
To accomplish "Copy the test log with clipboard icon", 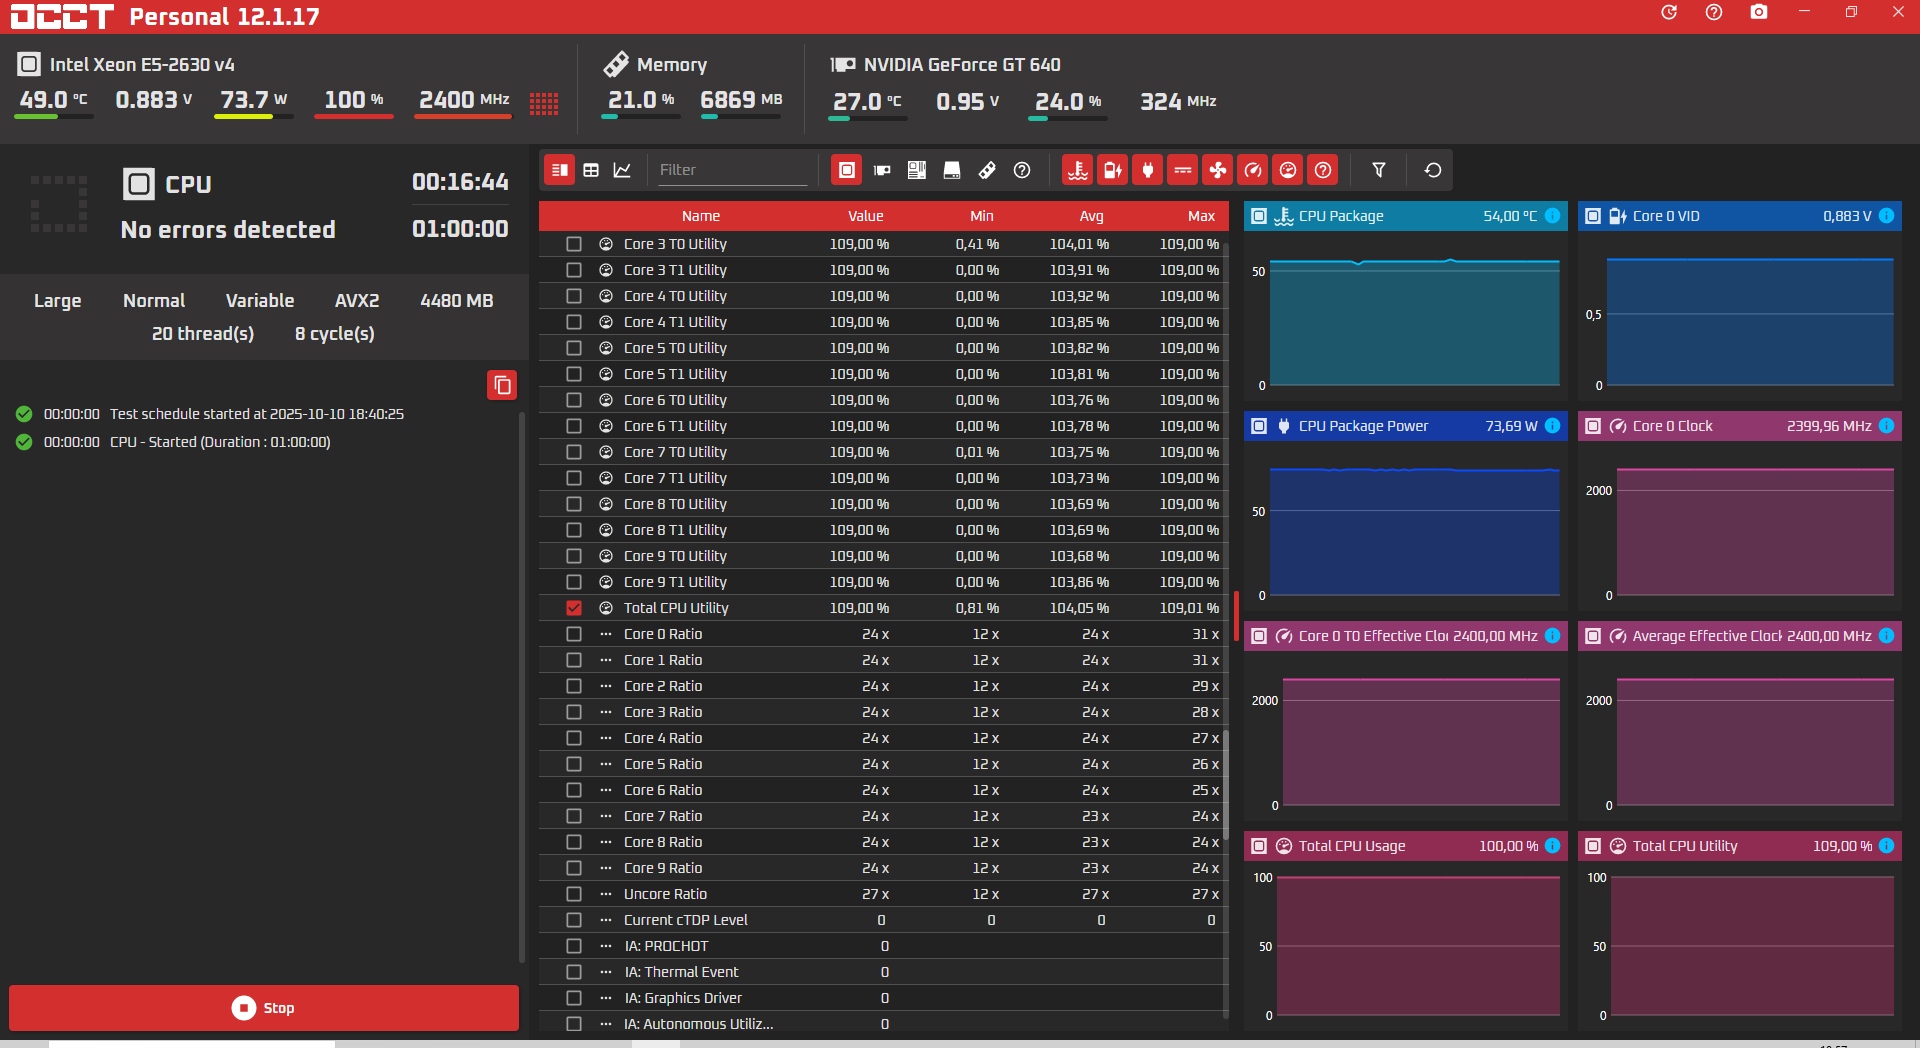I will point(502,385).
